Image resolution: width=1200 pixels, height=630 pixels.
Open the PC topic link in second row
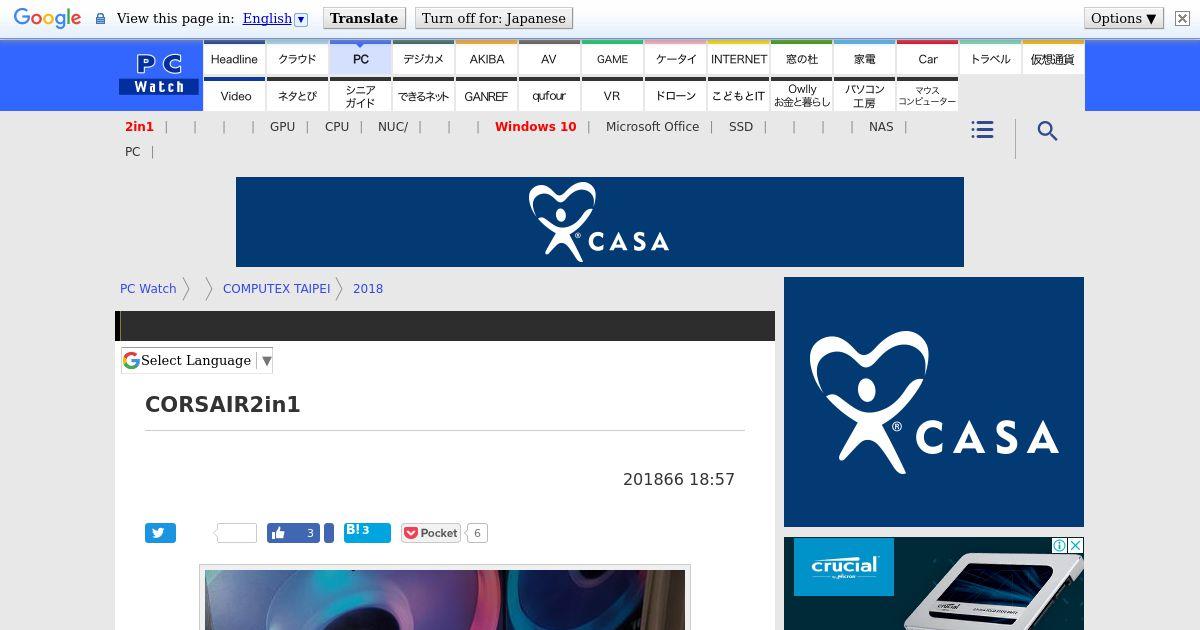click(x=132, y=152)
